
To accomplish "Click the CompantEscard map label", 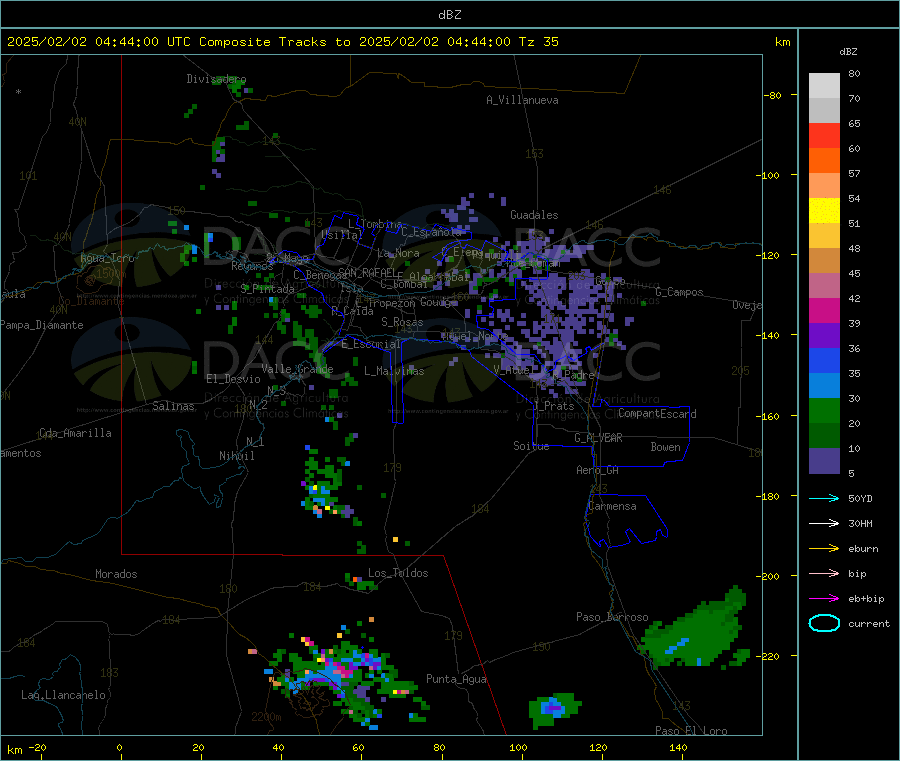I will [x=657, y=413].
